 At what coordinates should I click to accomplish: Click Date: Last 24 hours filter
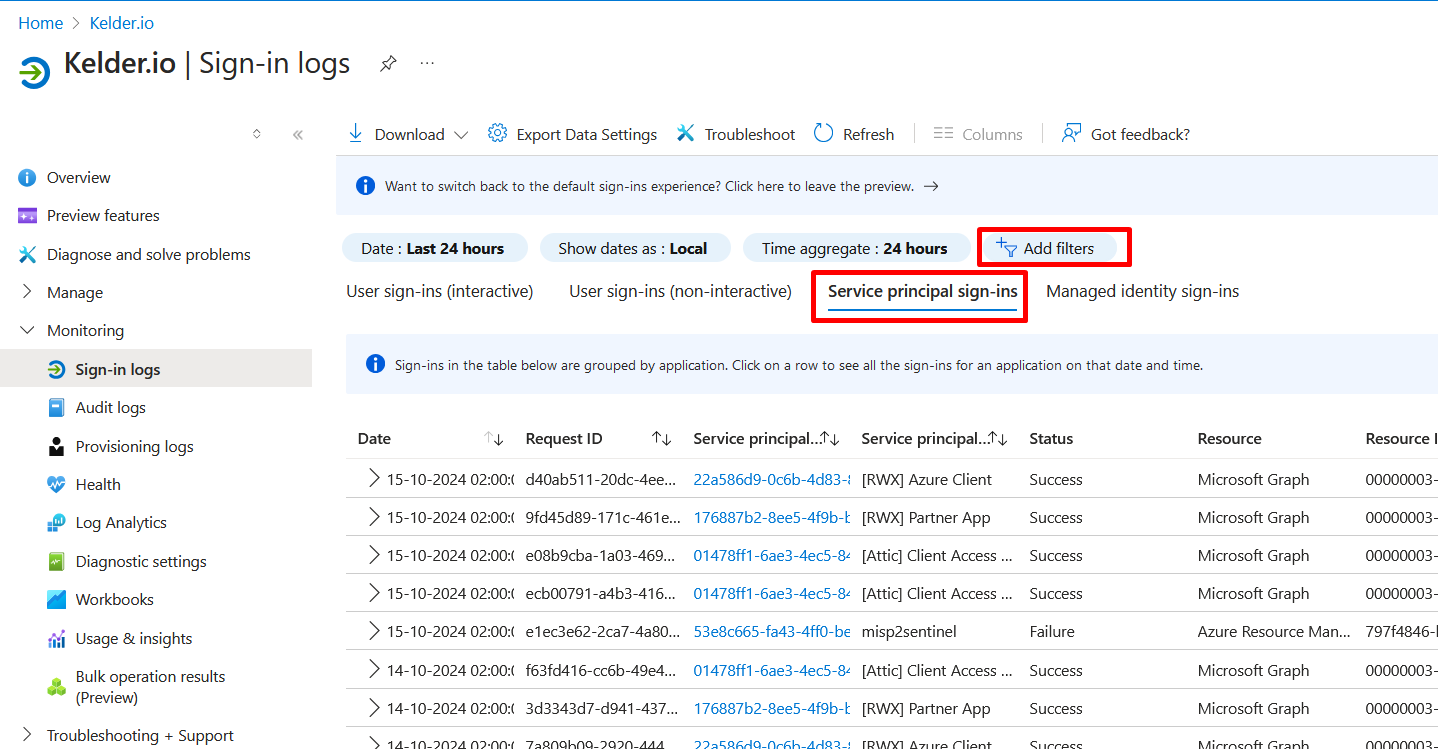coord(433,248)
